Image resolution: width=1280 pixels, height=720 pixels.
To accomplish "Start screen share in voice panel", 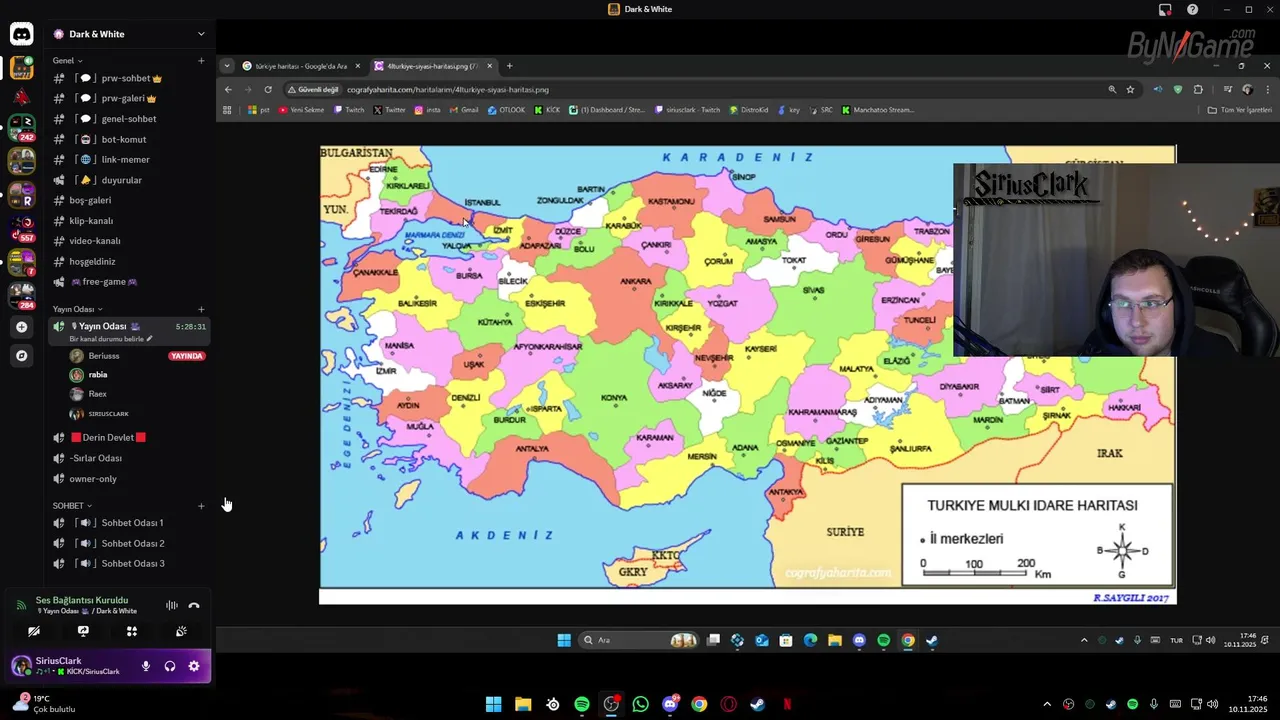I will click(83, 632).
